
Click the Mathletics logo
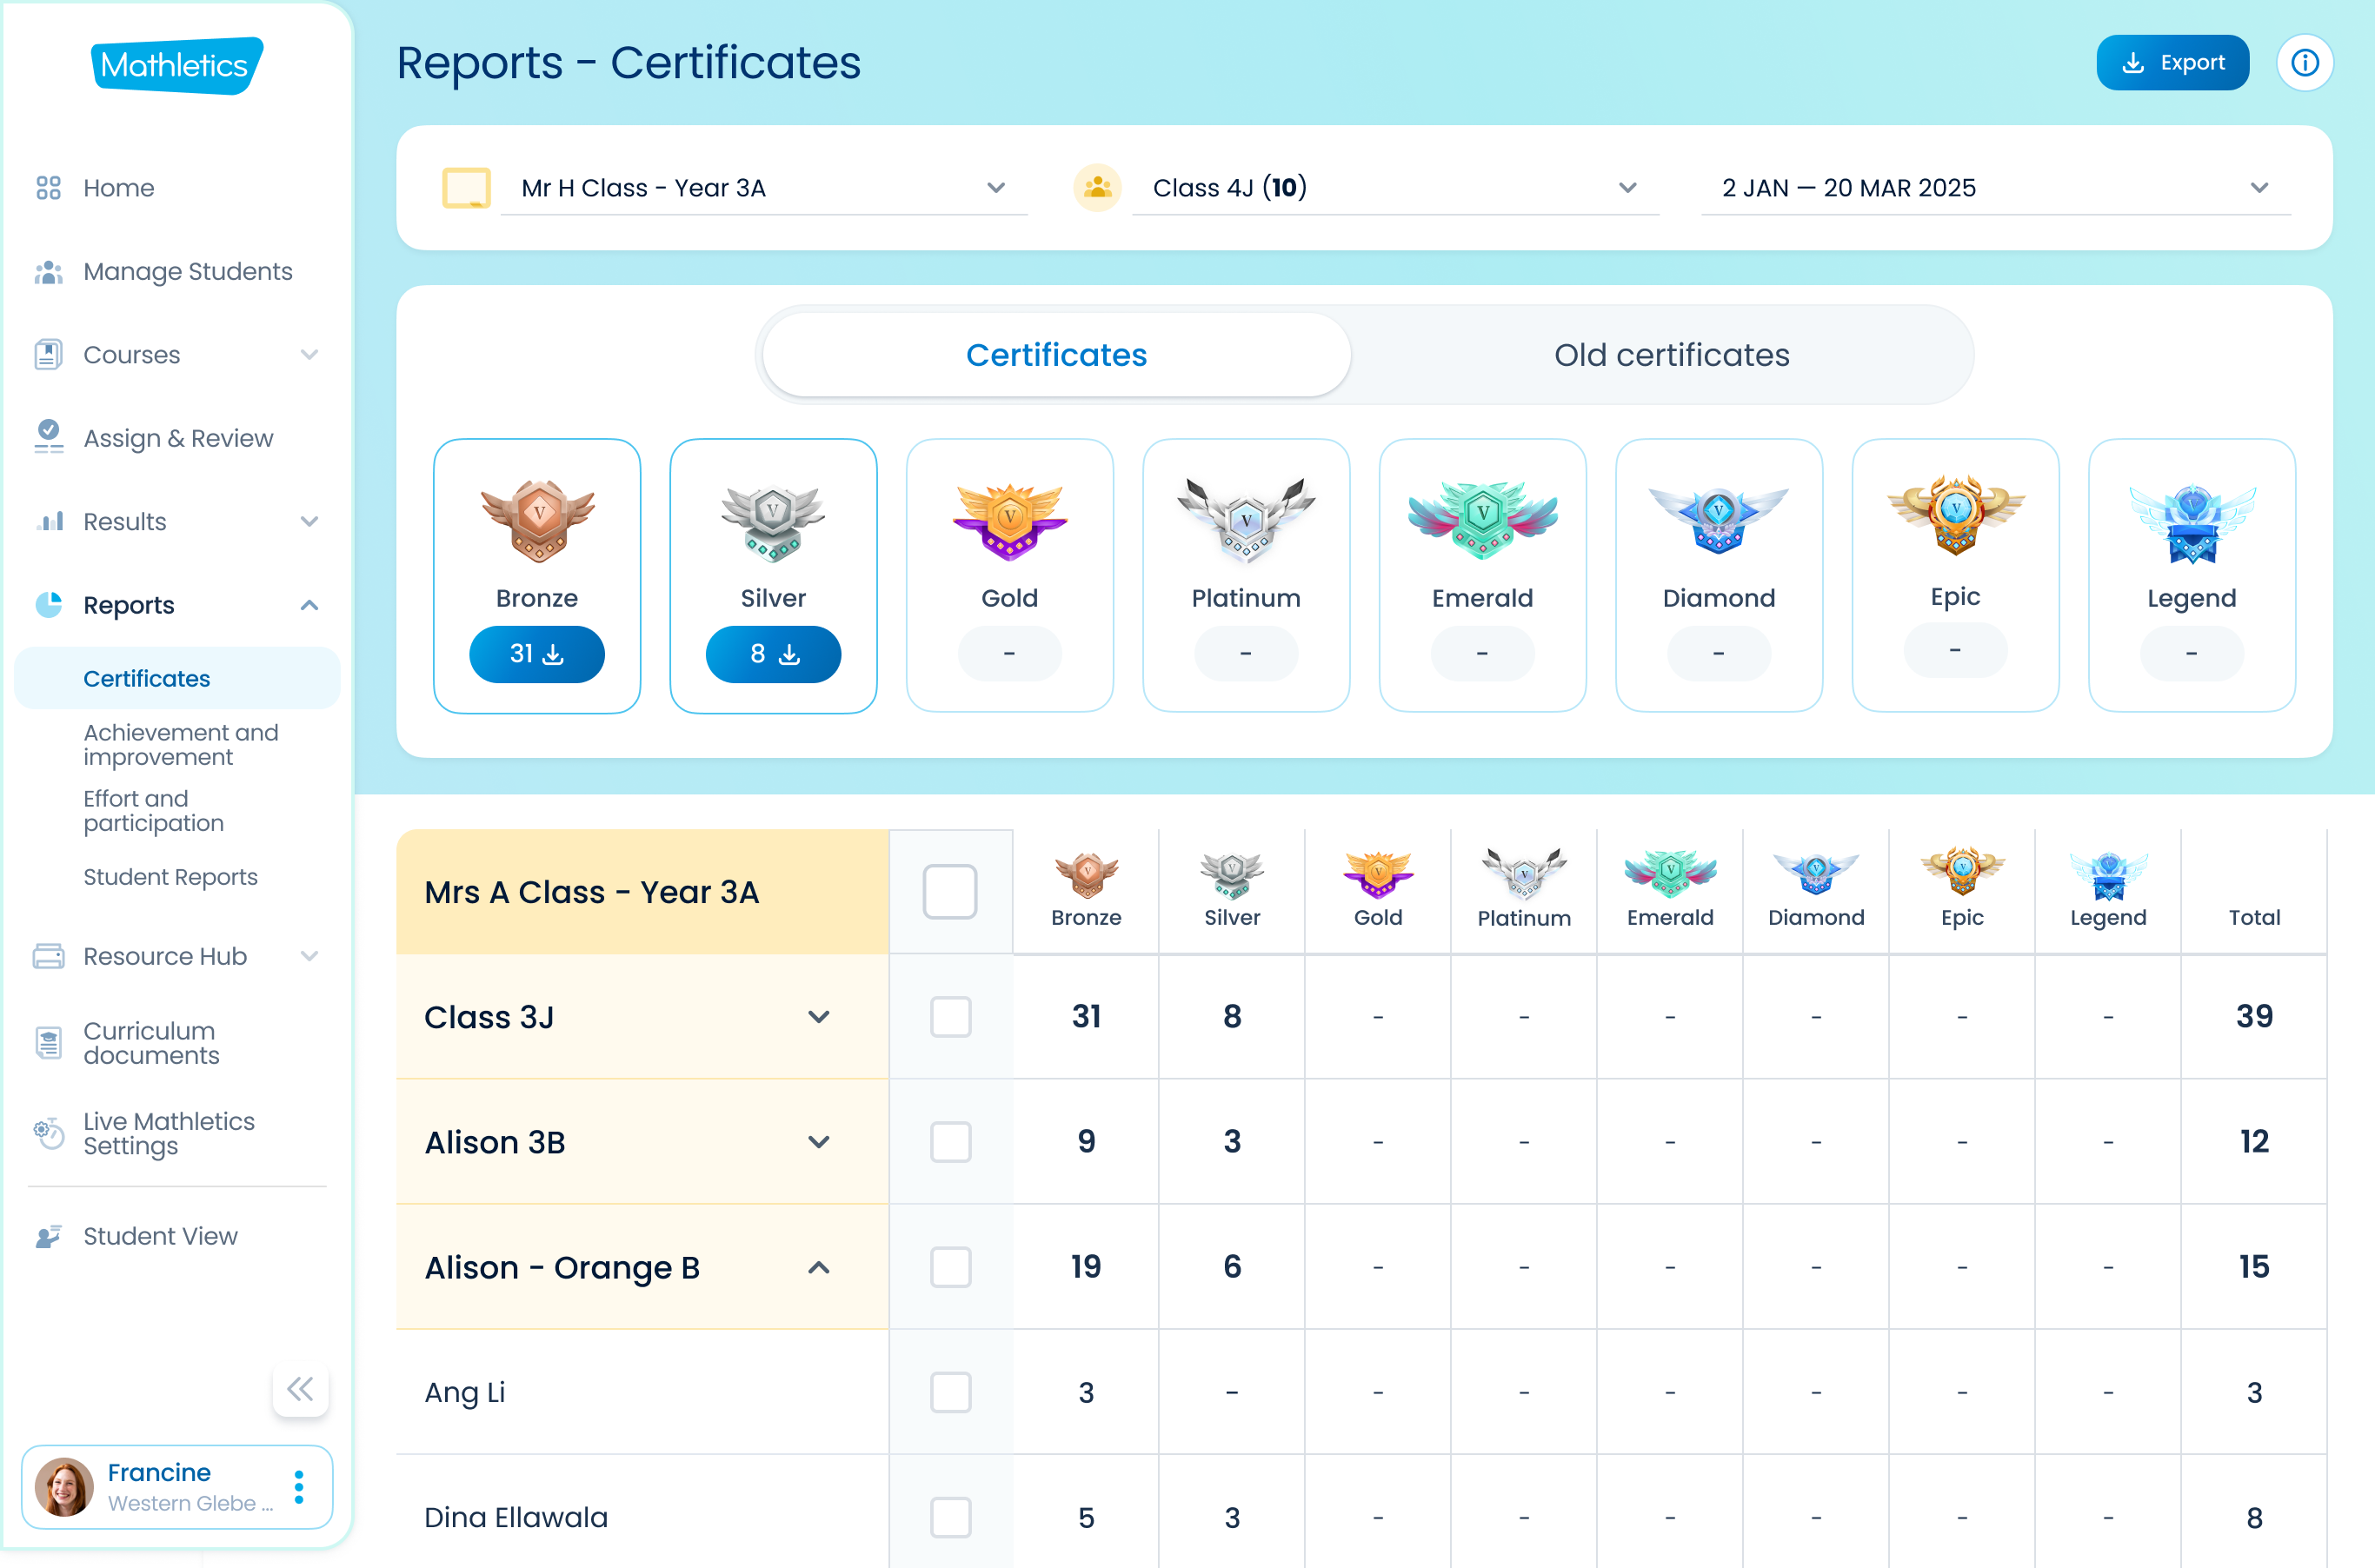pyautogui.click(x=177, y=65)
